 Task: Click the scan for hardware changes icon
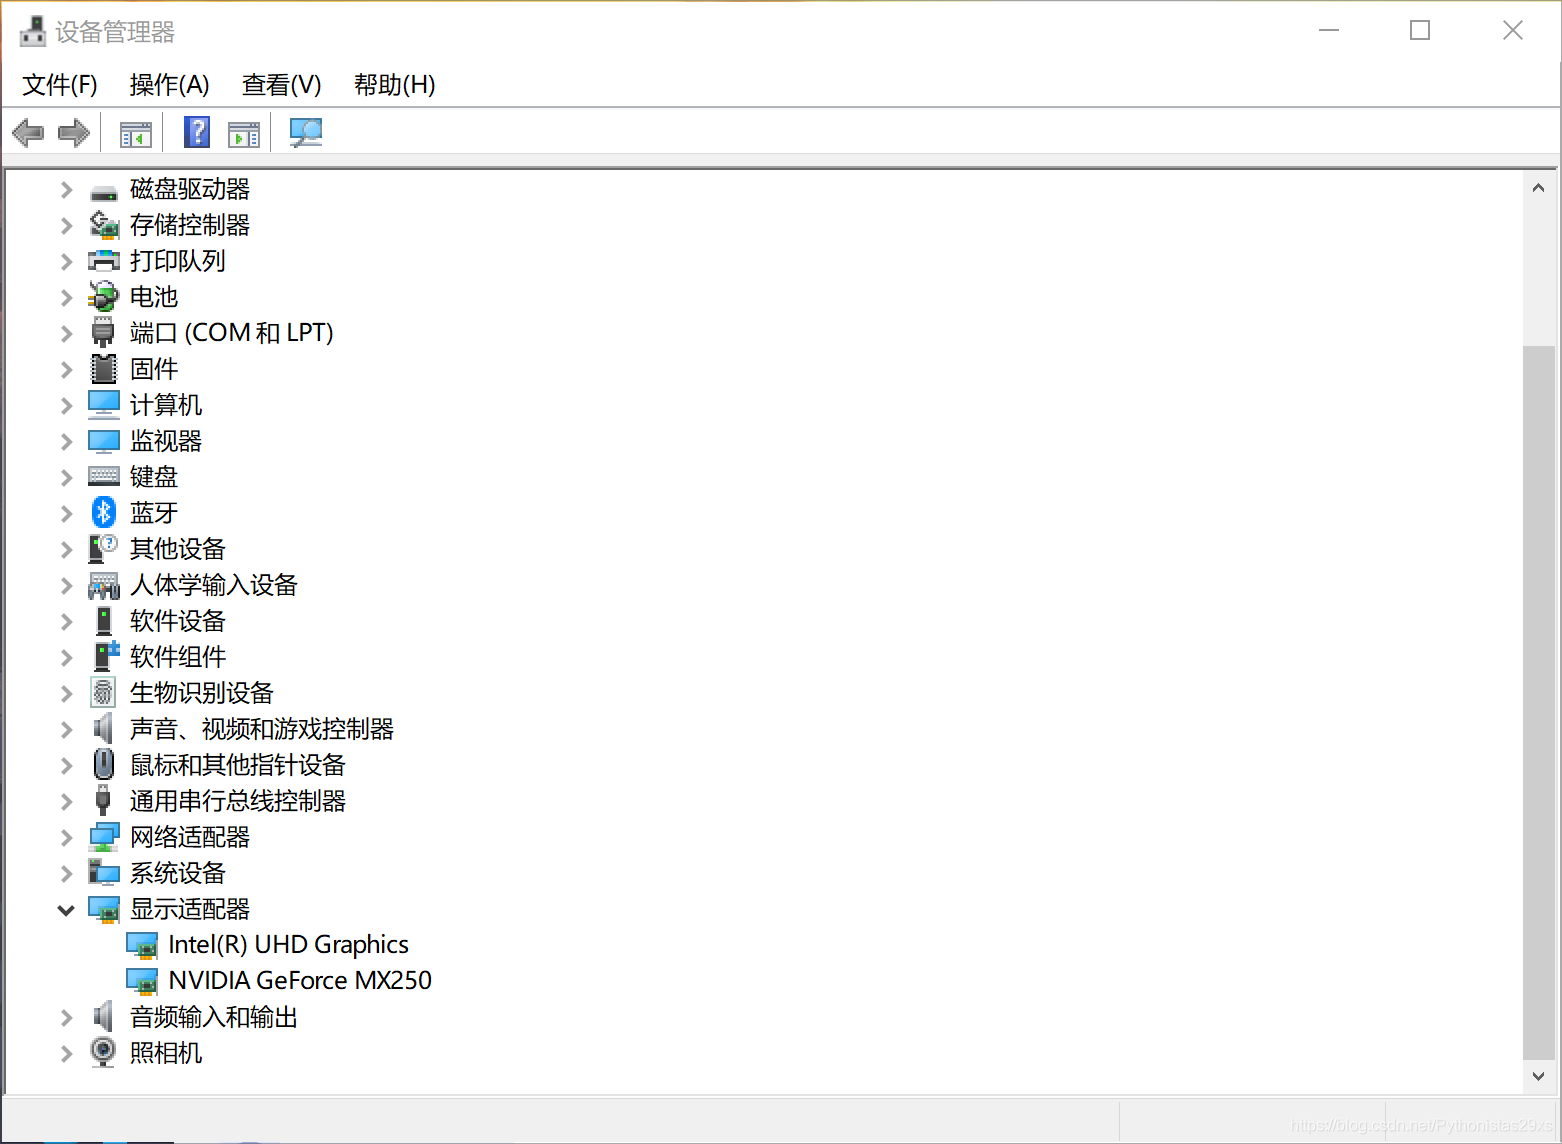click(305, 132)
